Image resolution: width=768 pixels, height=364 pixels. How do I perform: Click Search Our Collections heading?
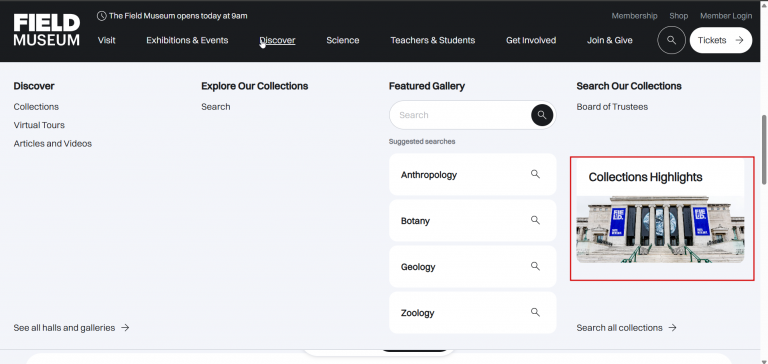629,86
